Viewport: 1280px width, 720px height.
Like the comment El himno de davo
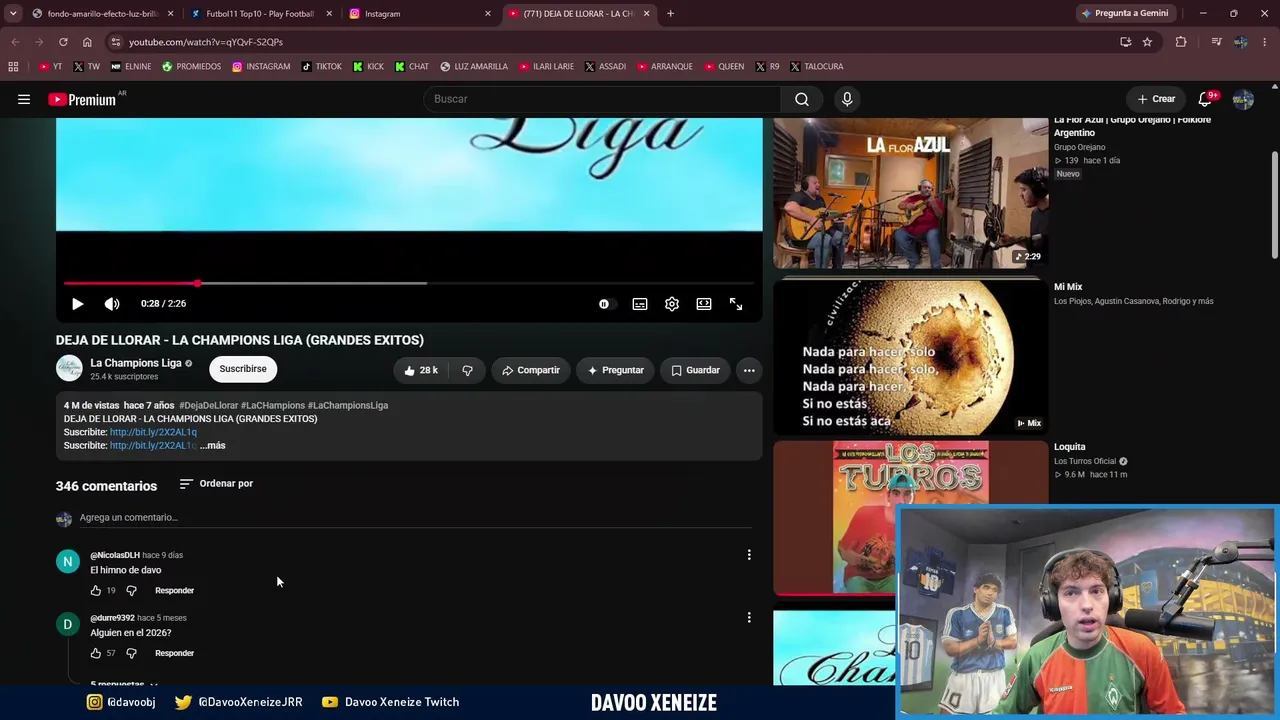pos(96,591)
